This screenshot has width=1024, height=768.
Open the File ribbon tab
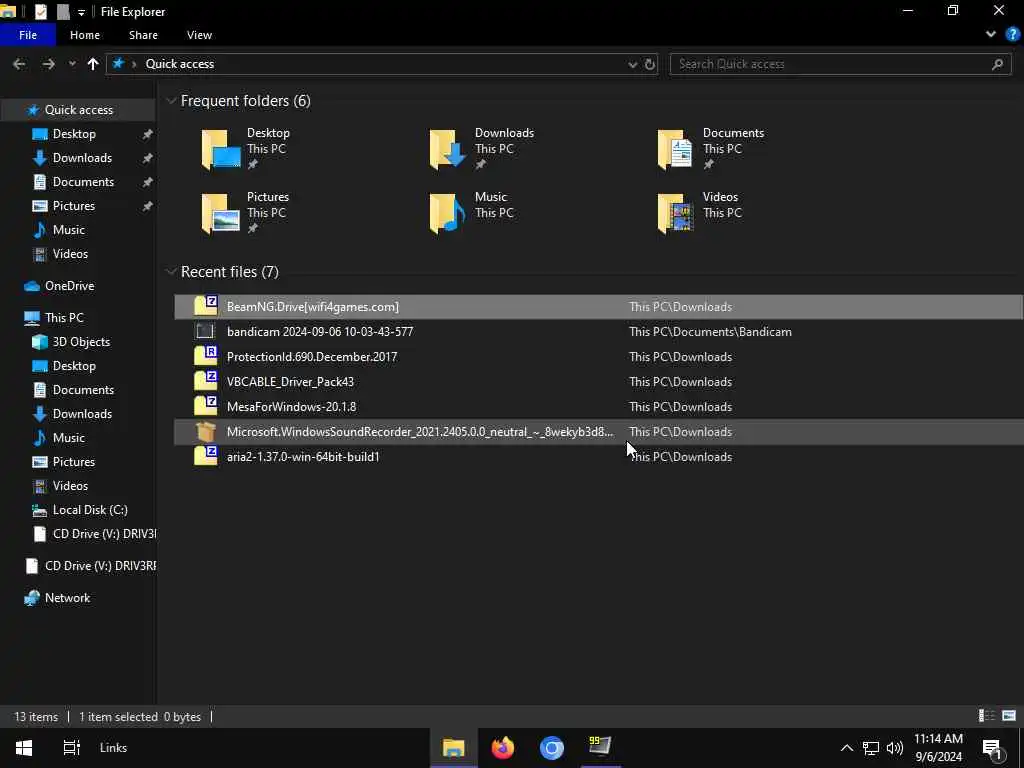pos(28,35)
